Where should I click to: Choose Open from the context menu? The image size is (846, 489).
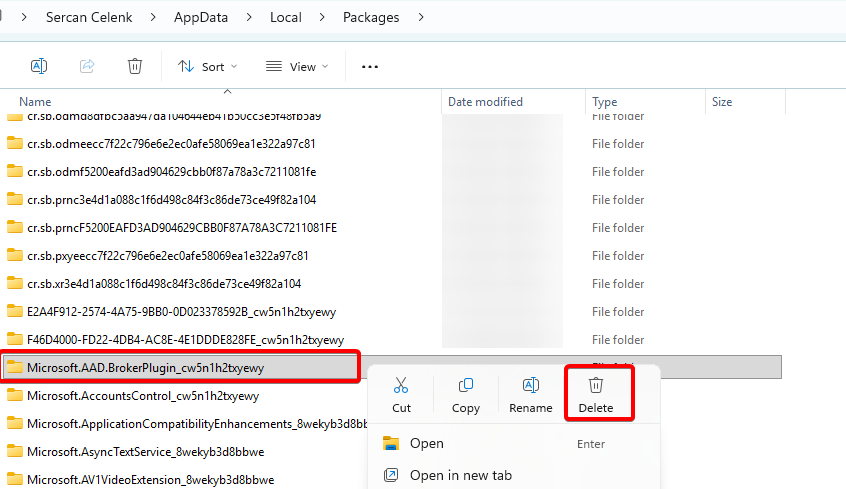[427, 443]
